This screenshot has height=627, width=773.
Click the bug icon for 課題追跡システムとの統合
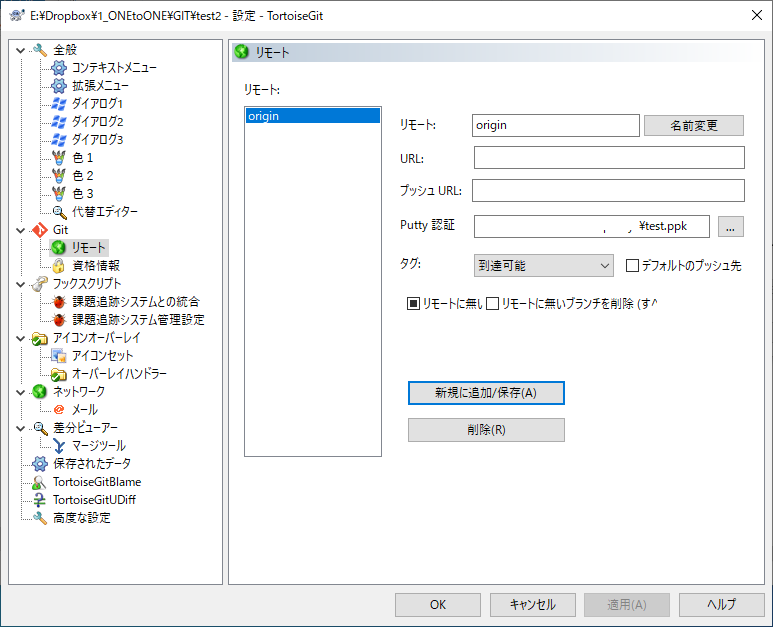pos(59,302)
